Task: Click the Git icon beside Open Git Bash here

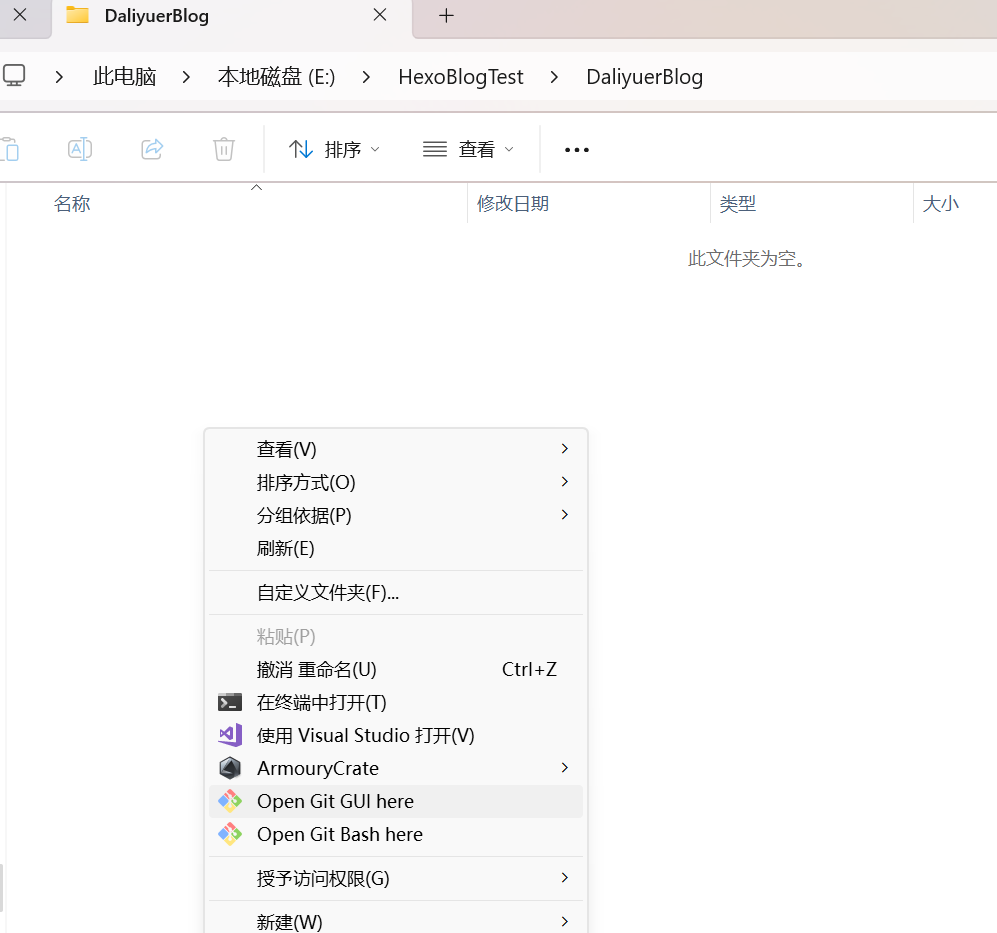Action: 230,834
